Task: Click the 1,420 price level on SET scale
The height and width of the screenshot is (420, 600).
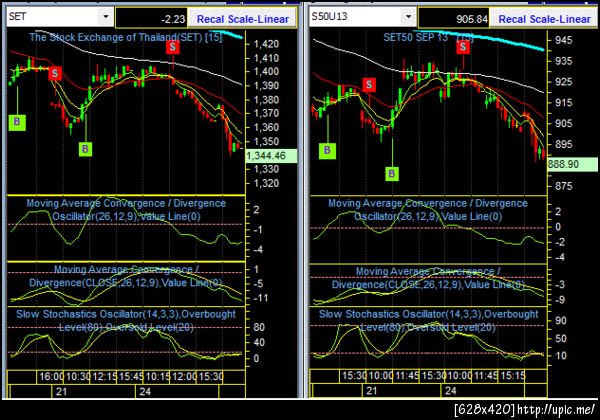Action: coord(266,44)
